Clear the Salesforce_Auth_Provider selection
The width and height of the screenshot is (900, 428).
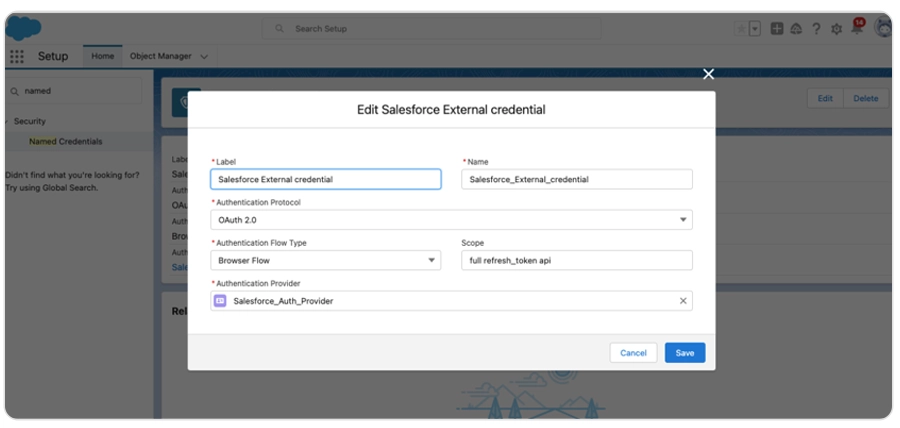tap(683, 301)
